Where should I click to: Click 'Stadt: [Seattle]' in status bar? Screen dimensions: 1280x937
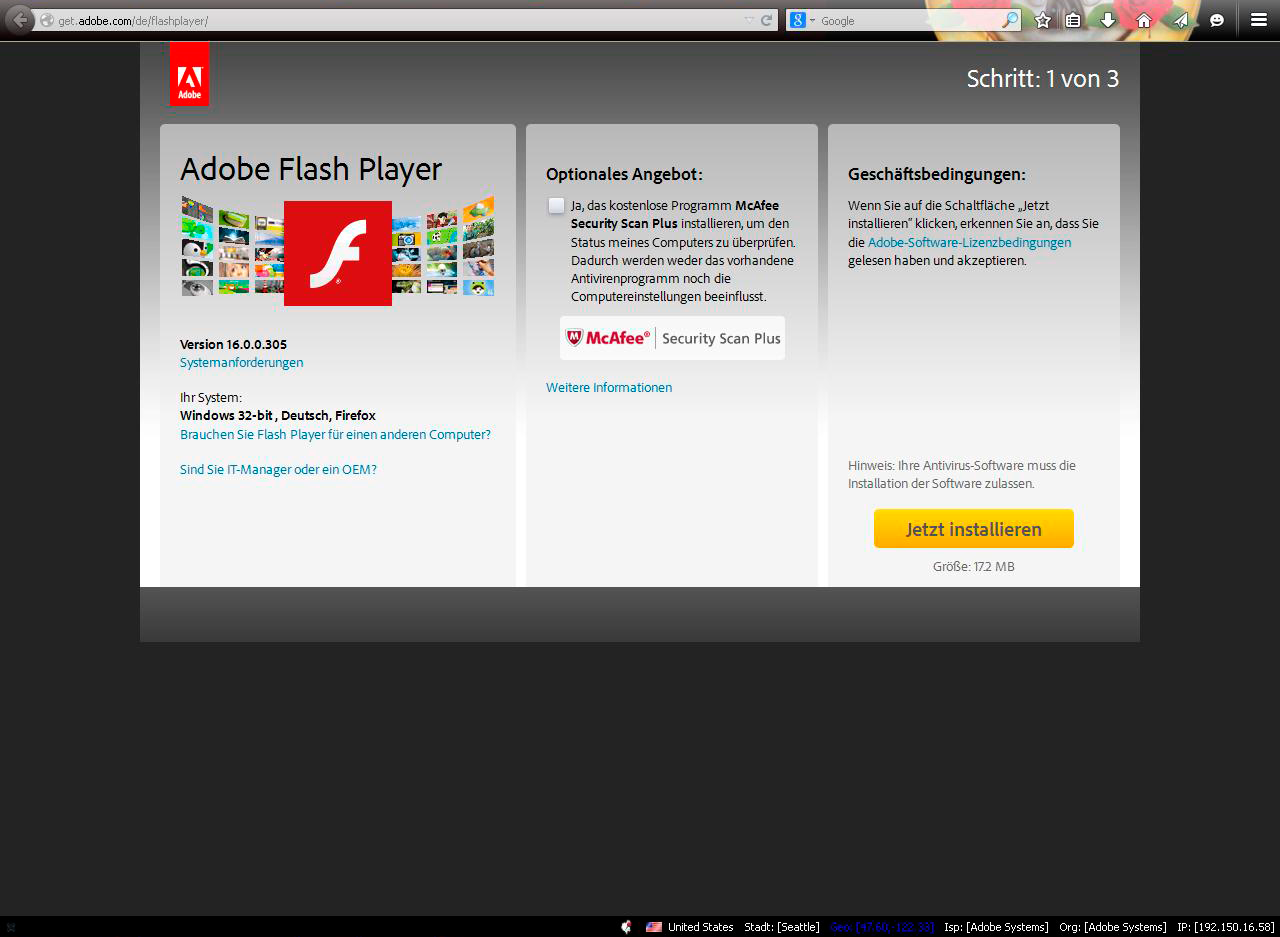[x=782, y=927]
